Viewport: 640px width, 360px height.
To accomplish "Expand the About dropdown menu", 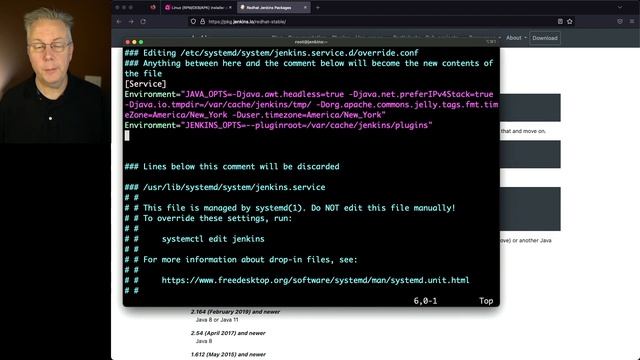I will pos(516,38).
